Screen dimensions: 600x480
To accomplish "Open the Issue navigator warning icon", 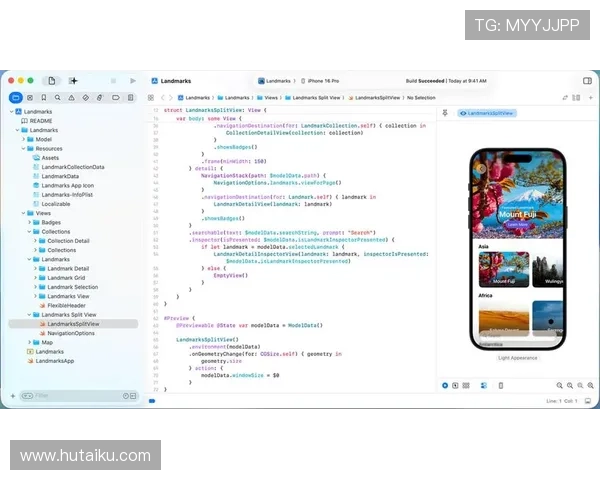I will [72, 98].
